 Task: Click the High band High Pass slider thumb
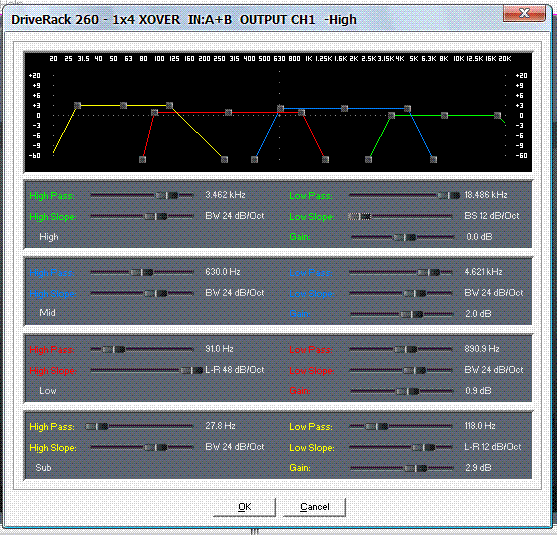pos(167,195)
